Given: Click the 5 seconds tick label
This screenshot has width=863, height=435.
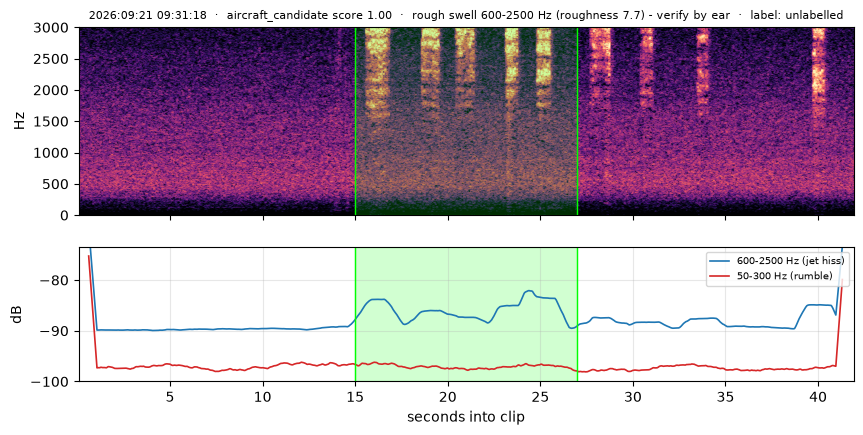Looking at the screenshot, I should point(170,396).
